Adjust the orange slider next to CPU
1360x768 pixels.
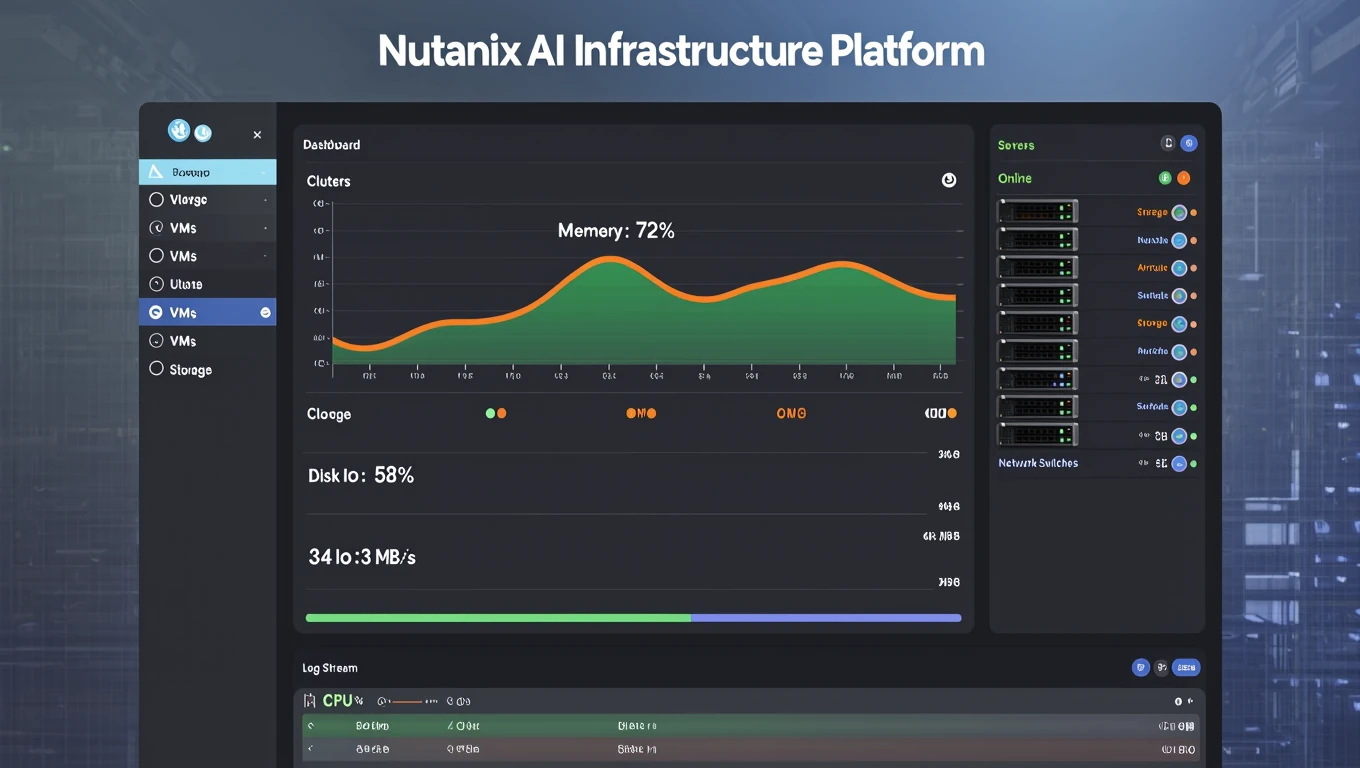tap(408, 702)
